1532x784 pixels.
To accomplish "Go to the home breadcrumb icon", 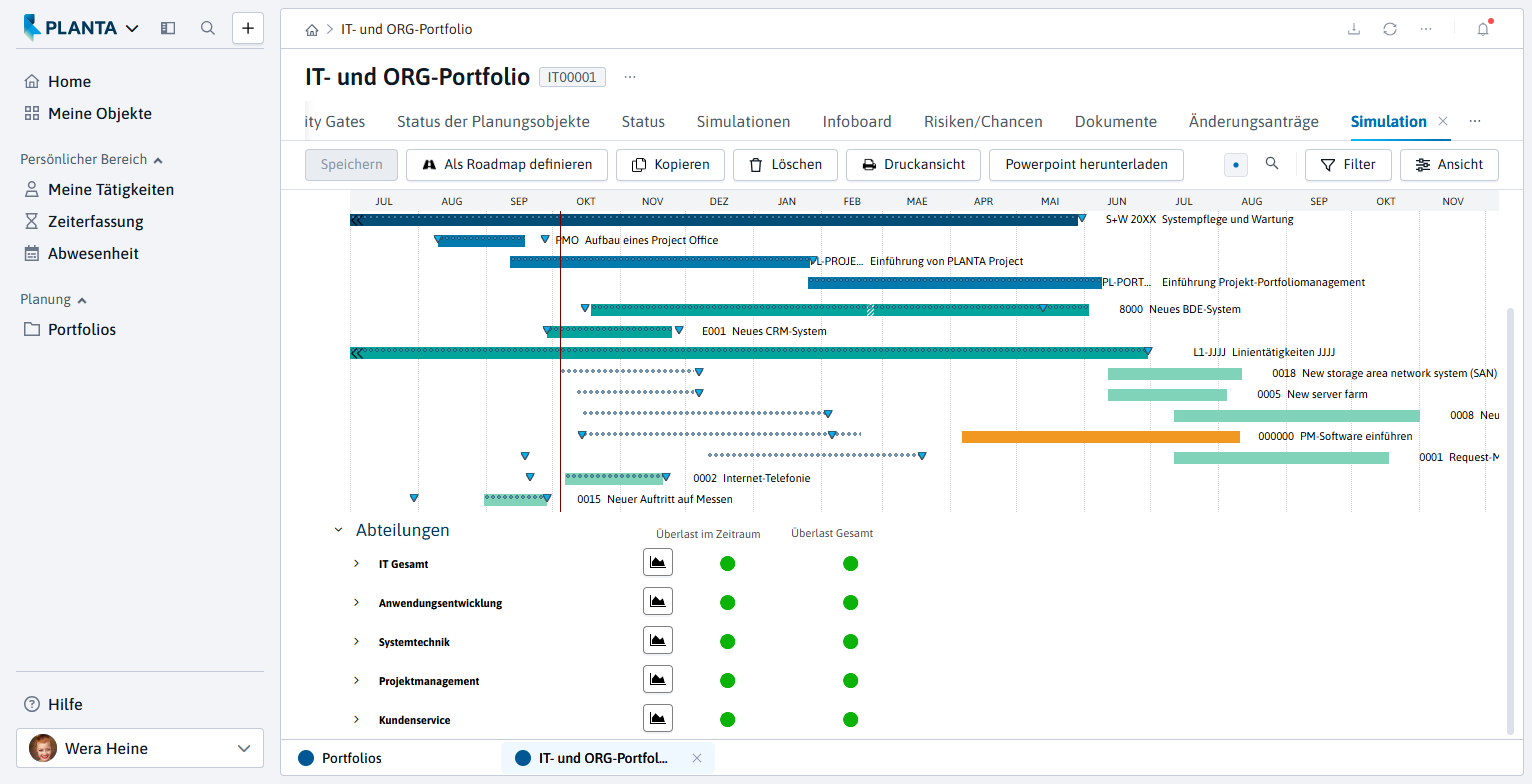I will pos(312,30).
